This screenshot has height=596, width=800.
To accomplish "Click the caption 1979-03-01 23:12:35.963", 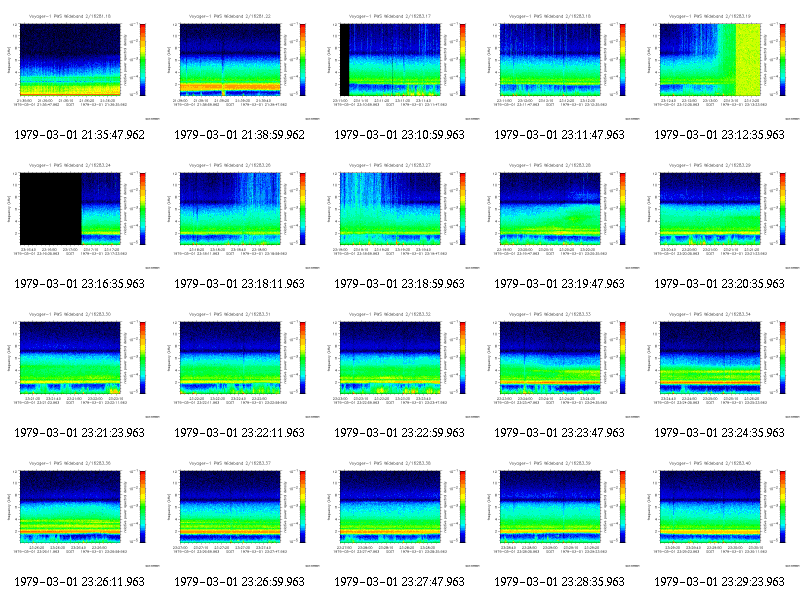I will (719, 135).
